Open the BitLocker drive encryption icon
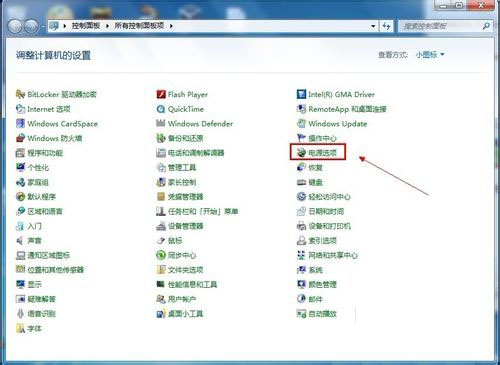The width and height of the screenshot is (500, 365). click(21, 94)
